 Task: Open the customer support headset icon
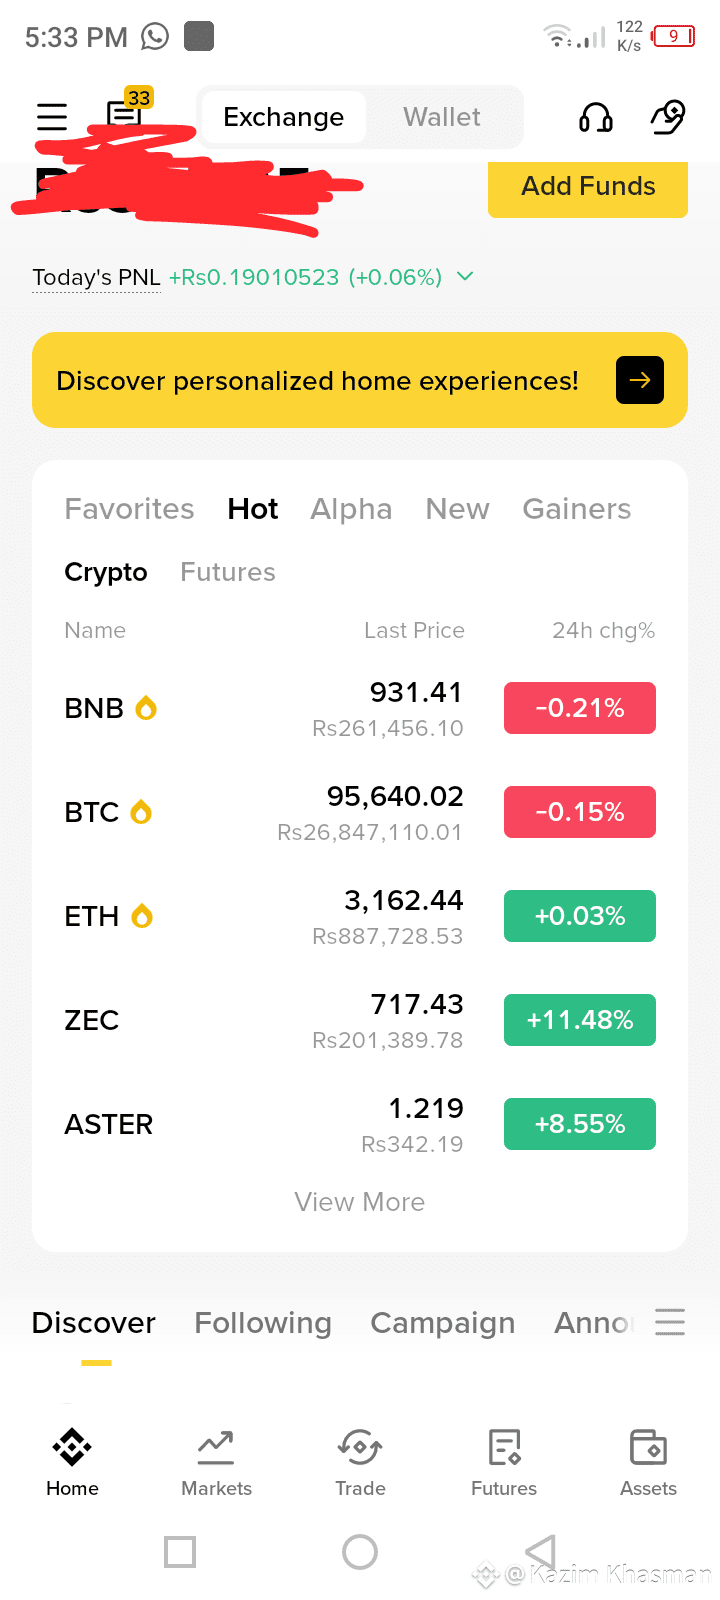596,118
